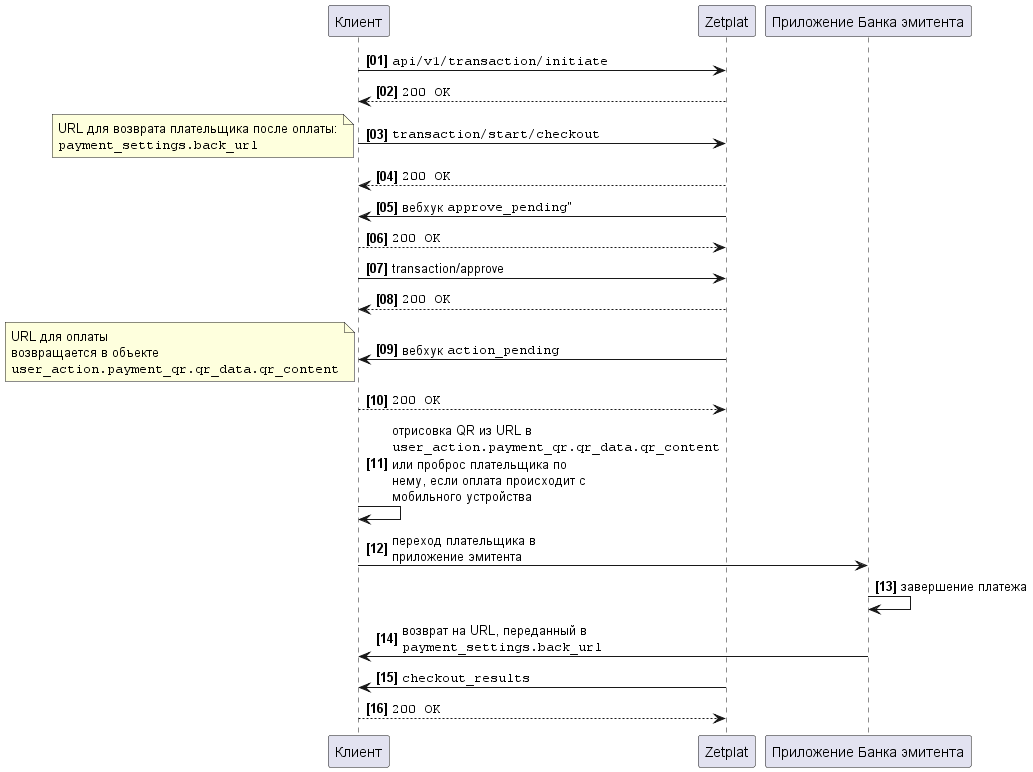This screenshot has height=772, width=1033.
Task: Click step 15 checkout_results message label
Action: click(465, 678)
